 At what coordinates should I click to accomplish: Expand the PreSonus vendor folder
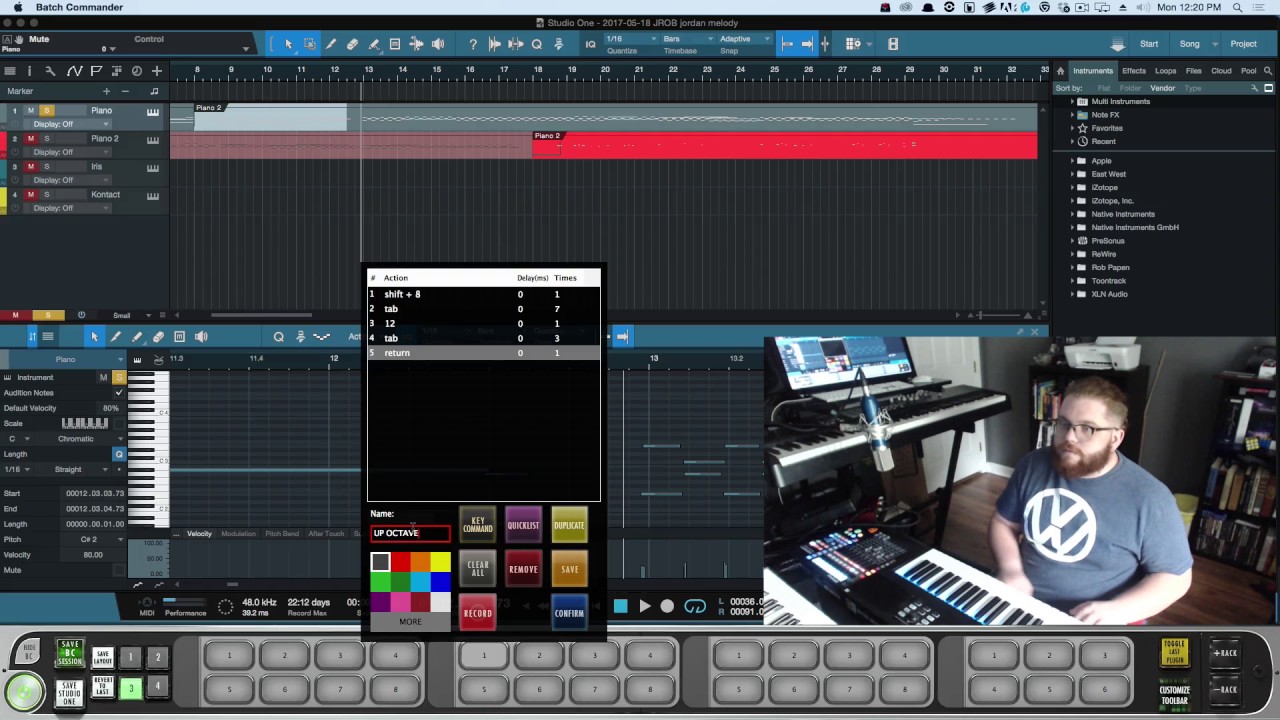pyautogui.click(x=1072, y=241)
